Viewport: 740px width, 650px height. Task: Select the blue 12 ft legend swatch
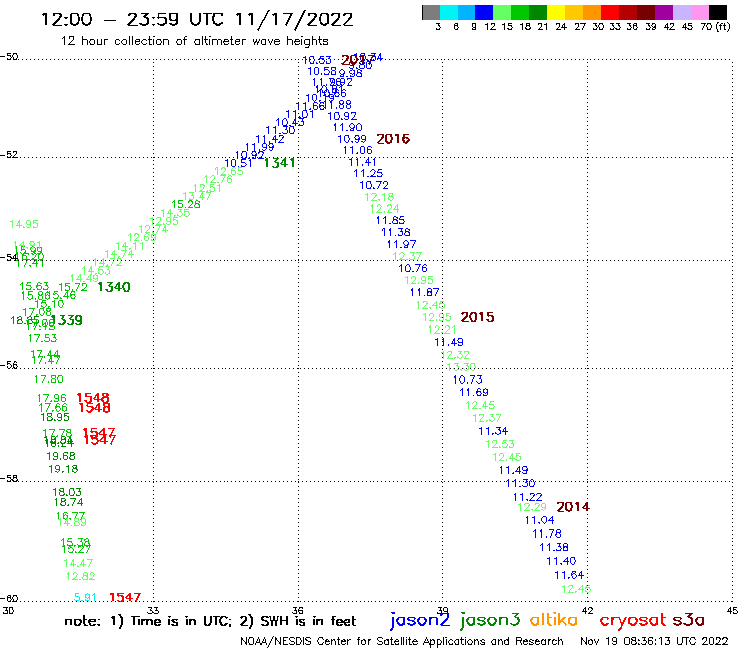(x=484, y=13)
